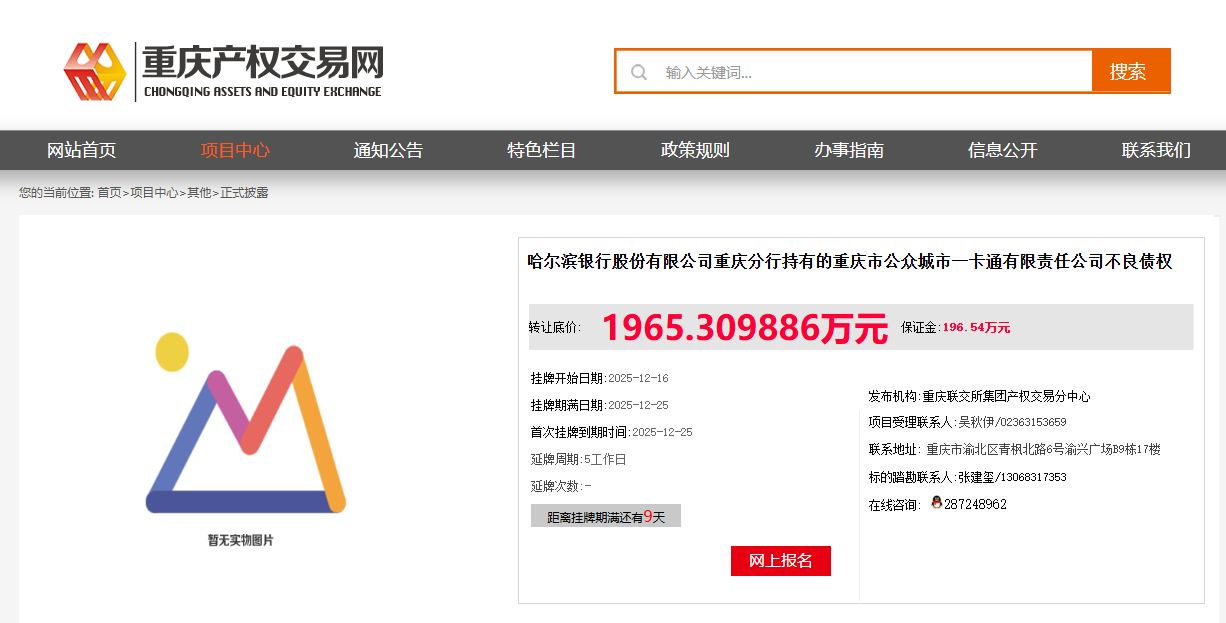Click the red 网上报名 button
Screen dimensions: 1226x623
pos(780,561)
